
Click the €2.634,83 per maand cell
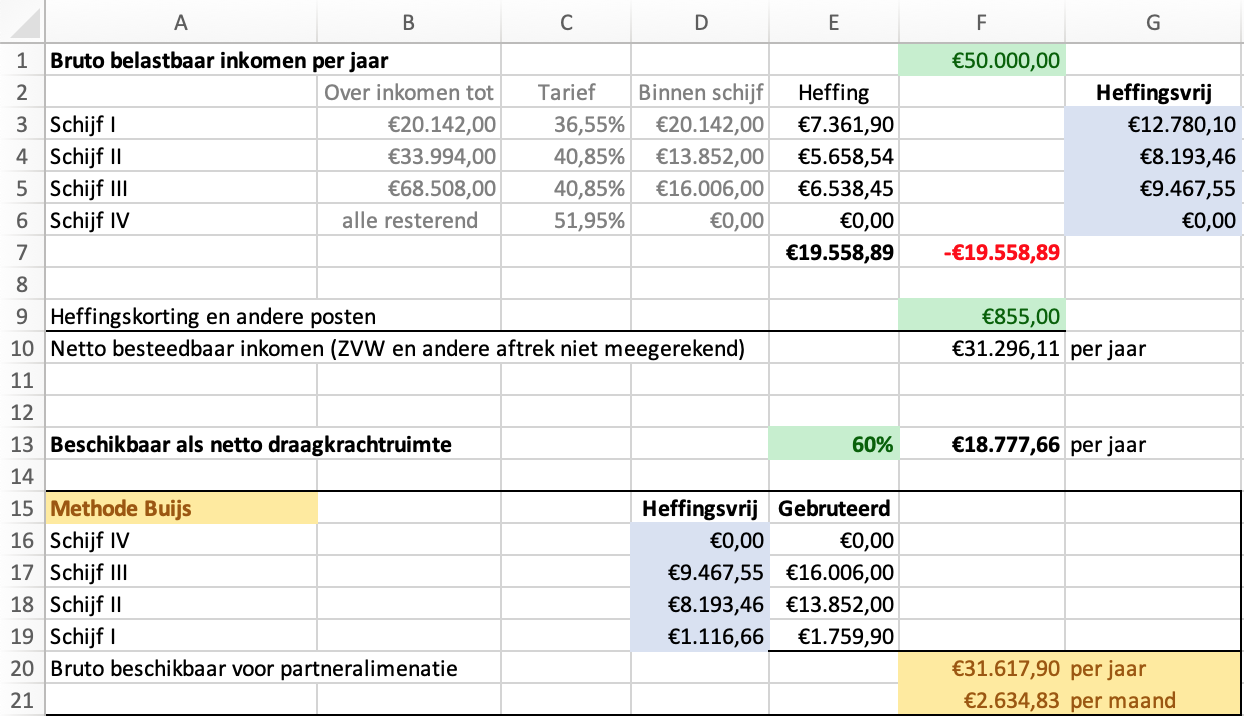981,700
